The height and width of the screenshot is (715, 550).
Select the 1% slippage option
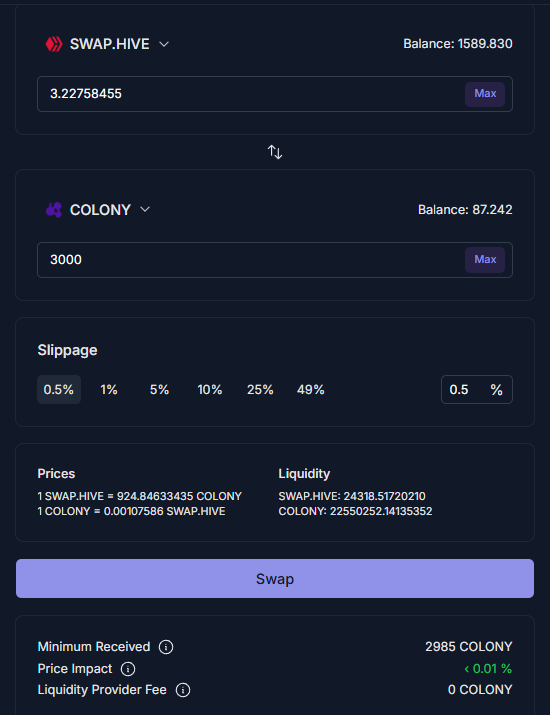(x=109, y=389)
